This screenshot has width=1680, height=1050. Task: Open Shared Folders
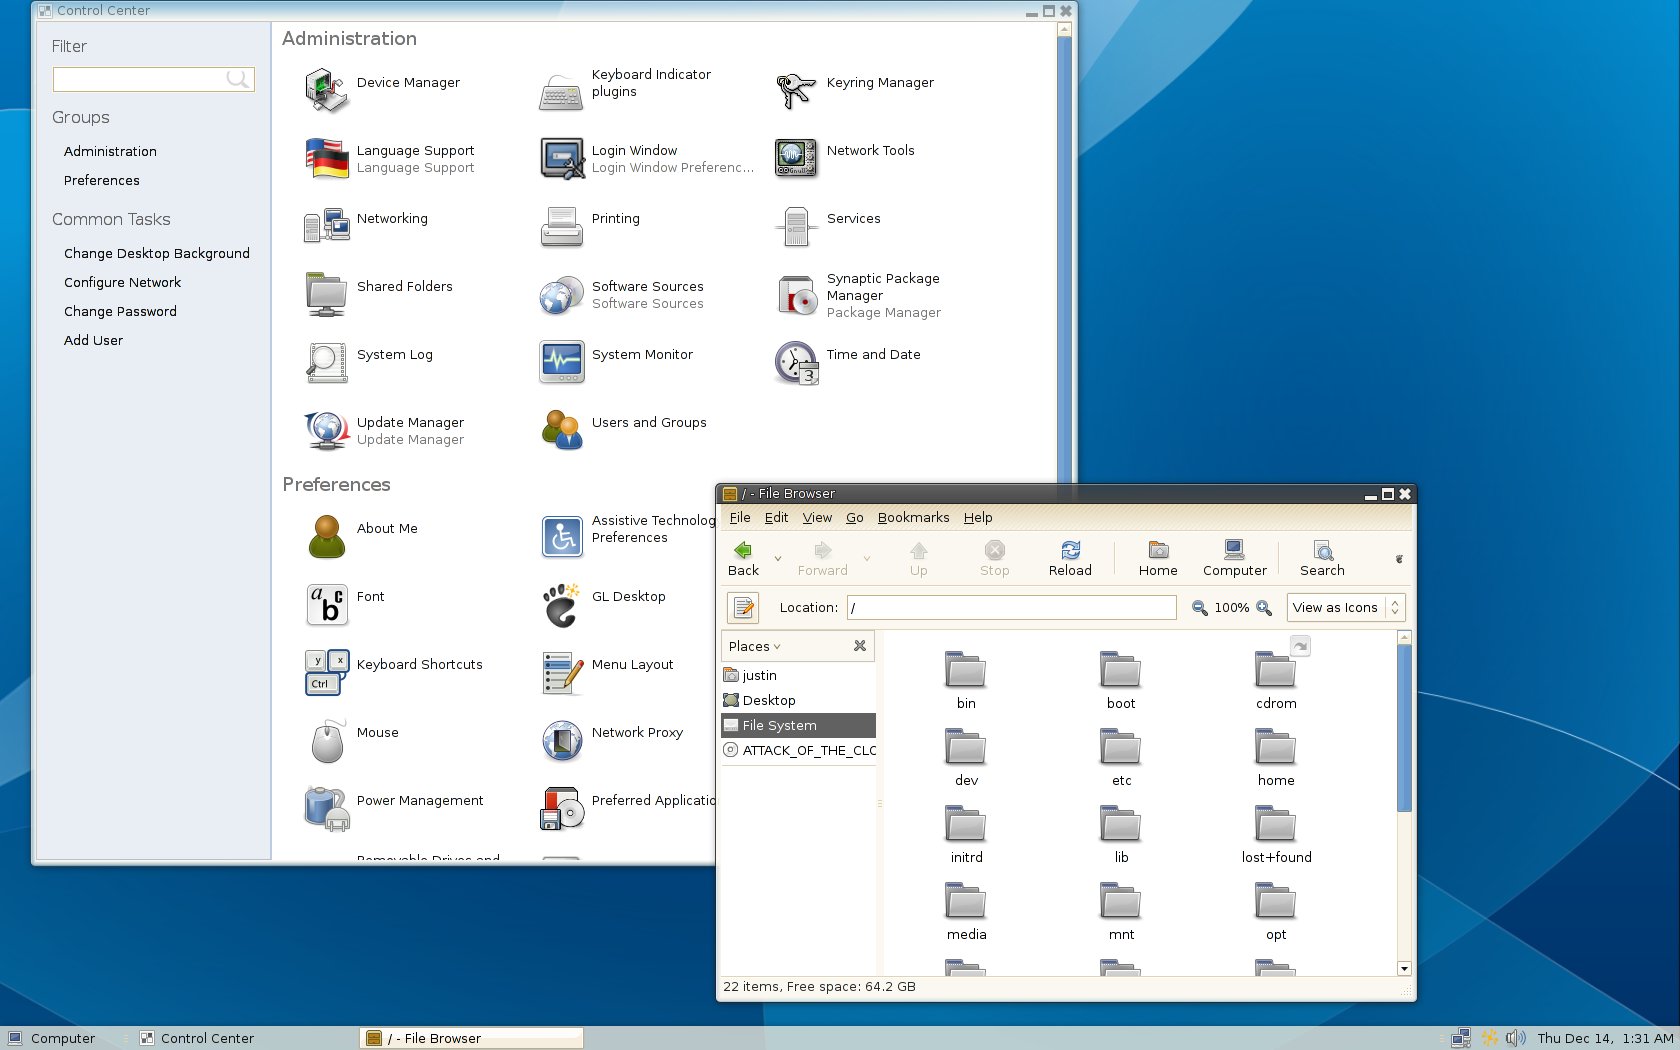tap(379, 293)
